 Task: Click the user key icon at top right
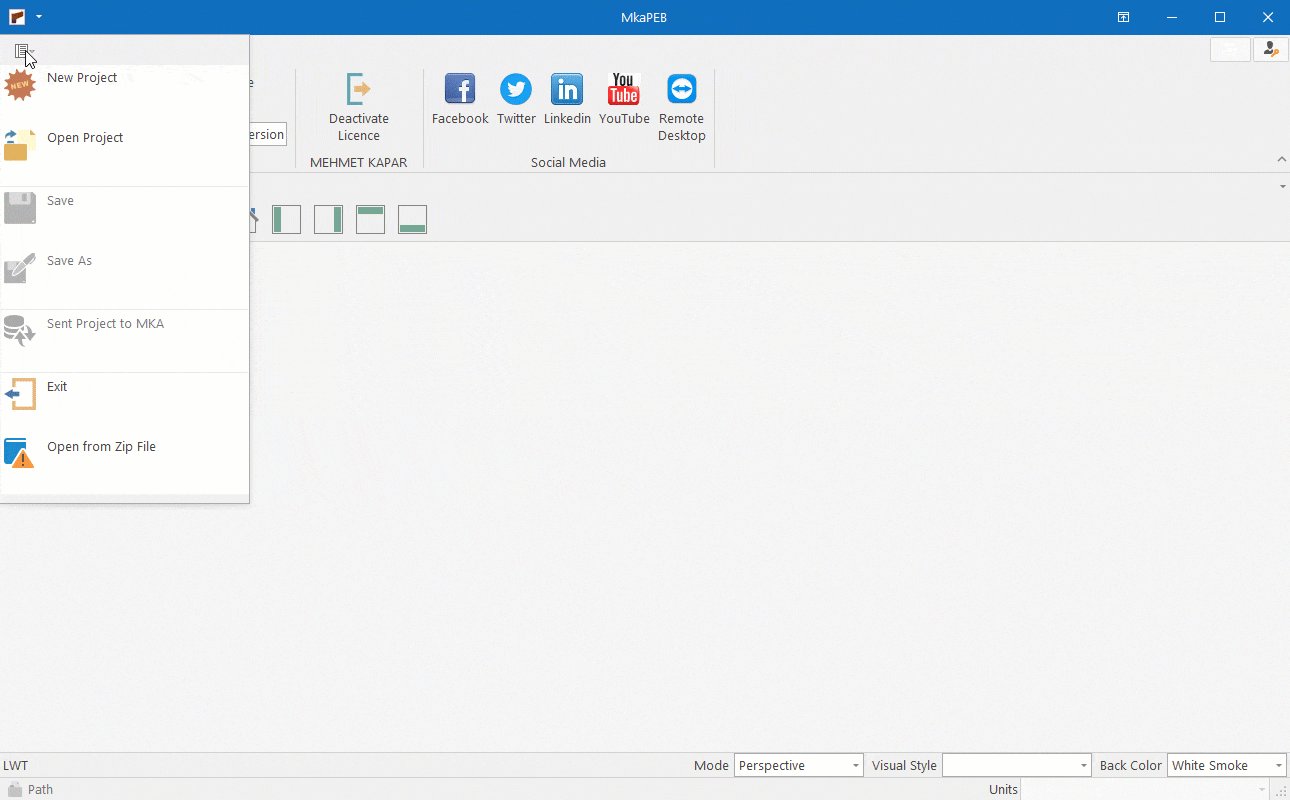pyautogui.click(x=1270, y=49)
